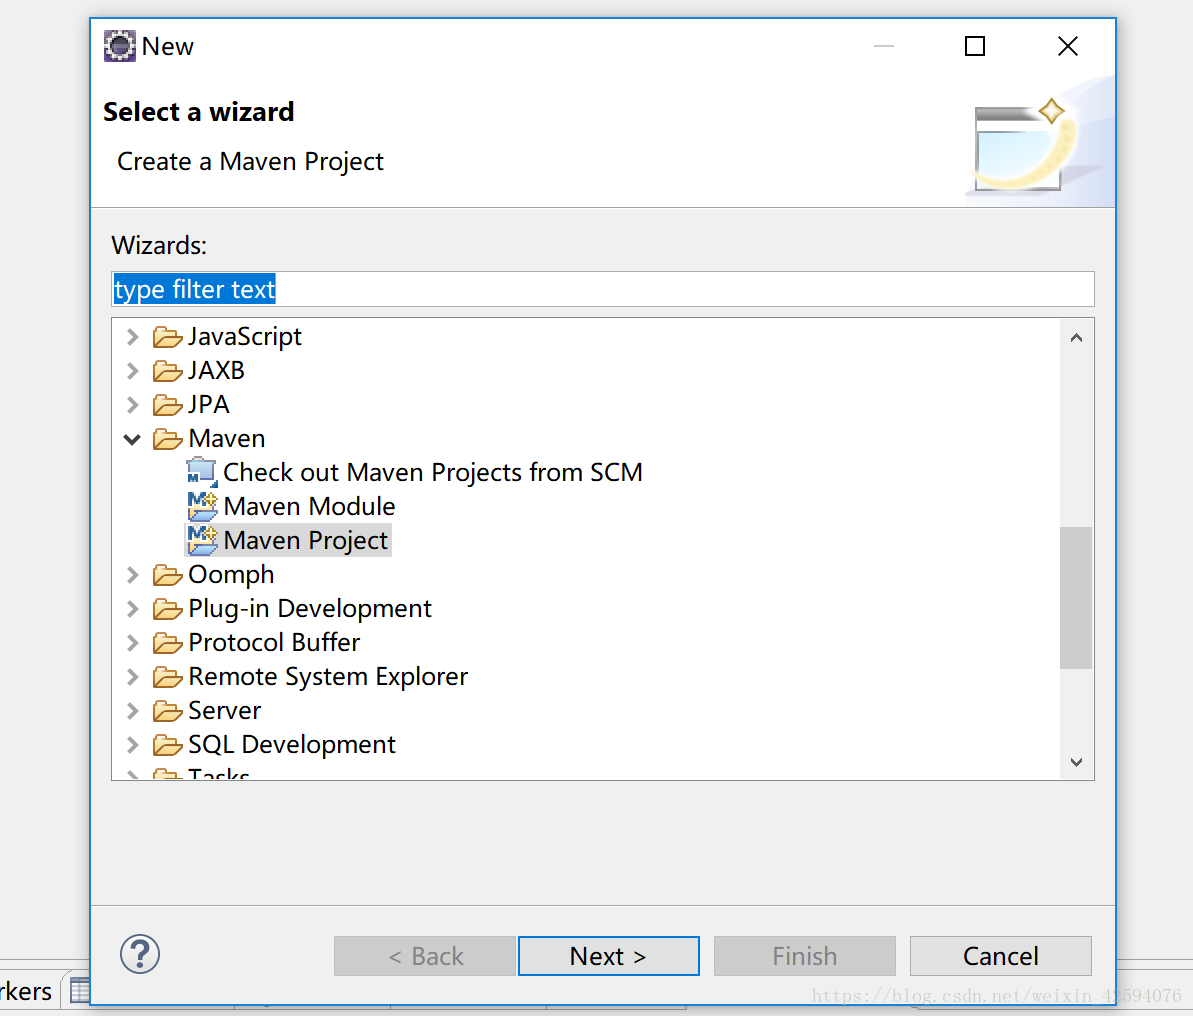Select the Oomph label
1193x1016 pixels.
point(231,575)
